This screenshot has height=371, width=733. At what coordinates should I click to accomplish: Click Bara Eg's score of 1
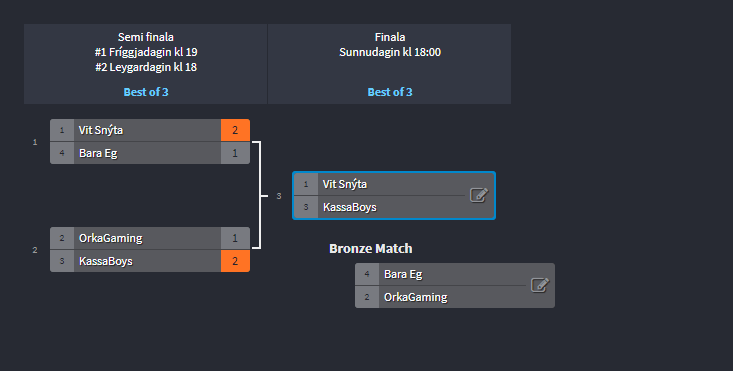235,153
